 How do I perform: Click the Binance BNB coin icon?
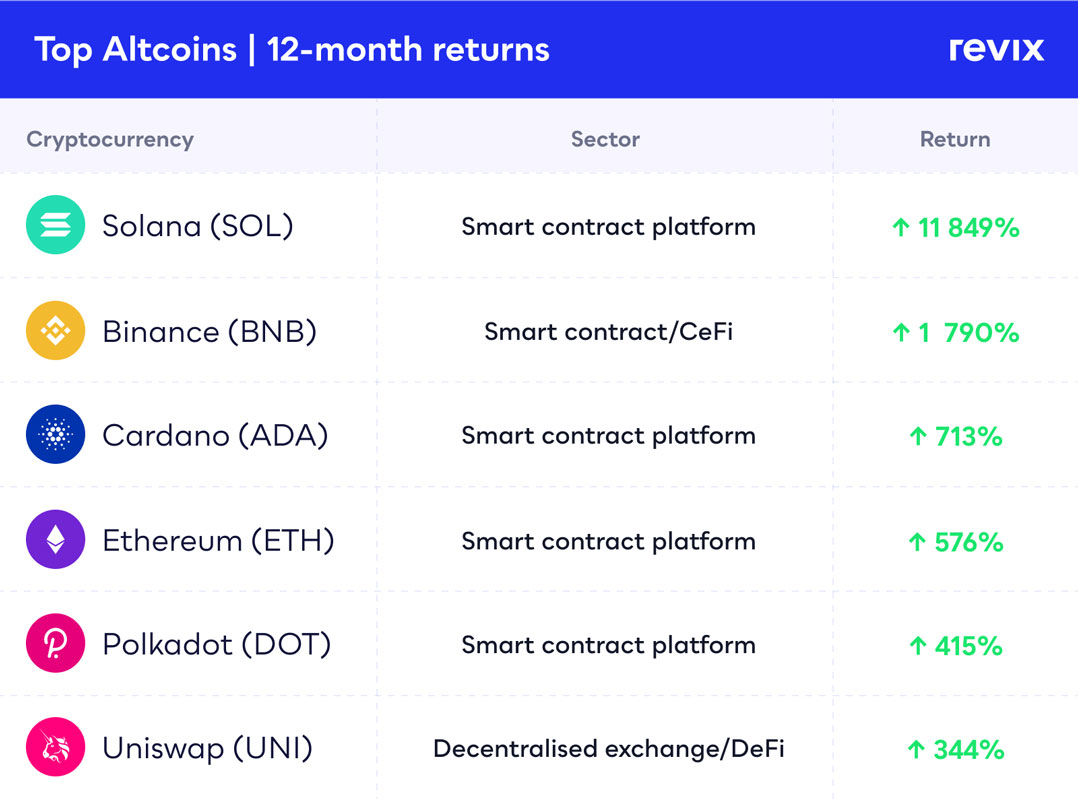click(x=55, y=331)
